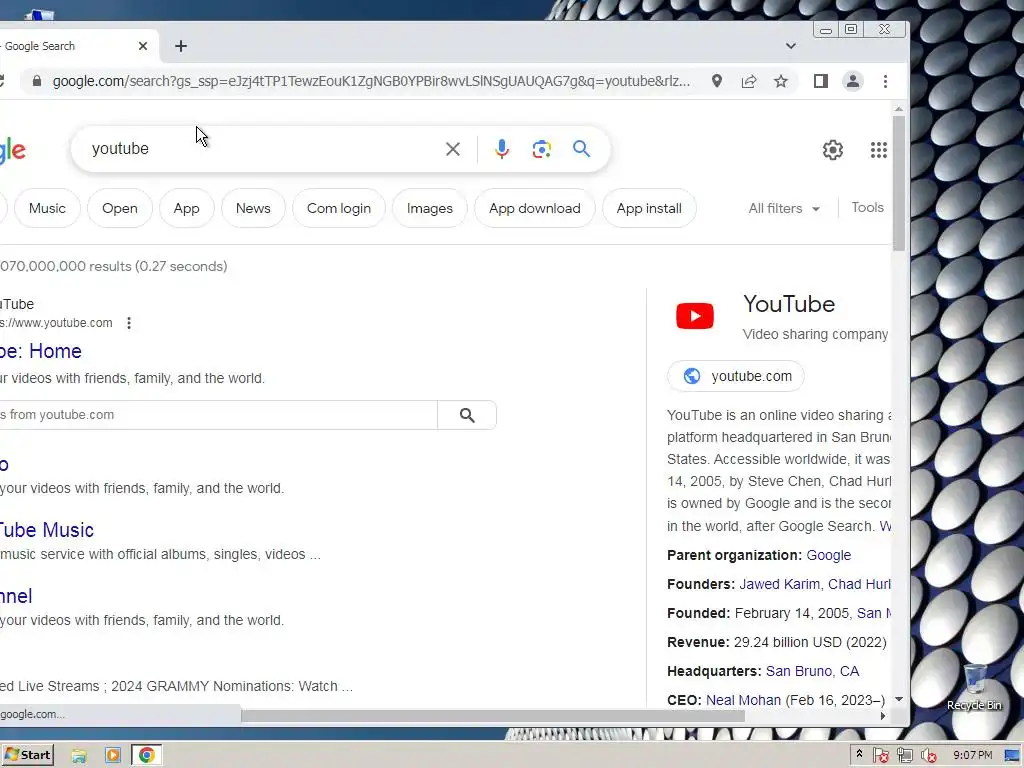The image size is (1024, 768).
Task: Open the Jawed Karim founder link
Action: point(780,584)
